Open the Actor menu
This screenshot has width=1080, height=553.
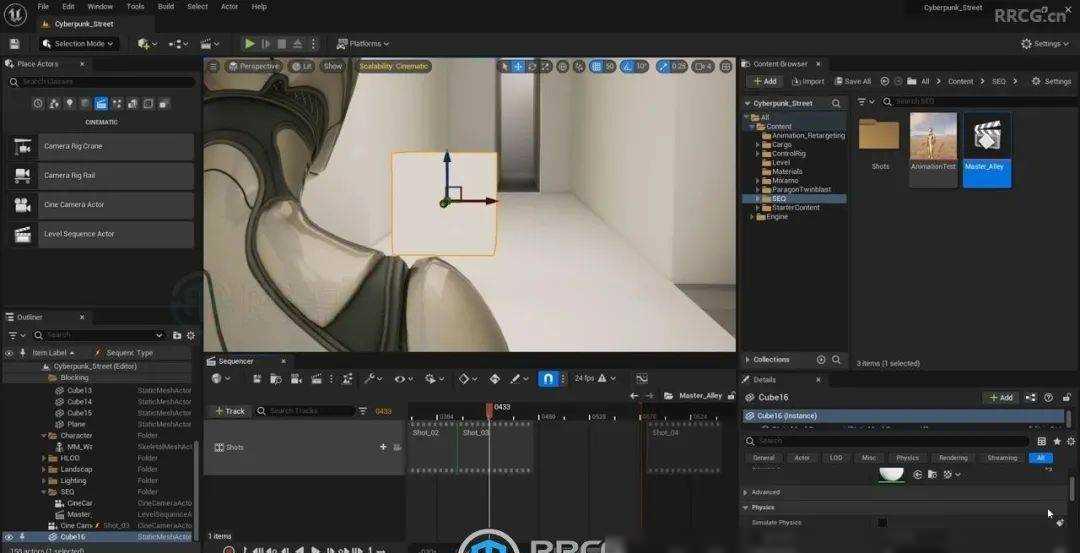[229, 6]
